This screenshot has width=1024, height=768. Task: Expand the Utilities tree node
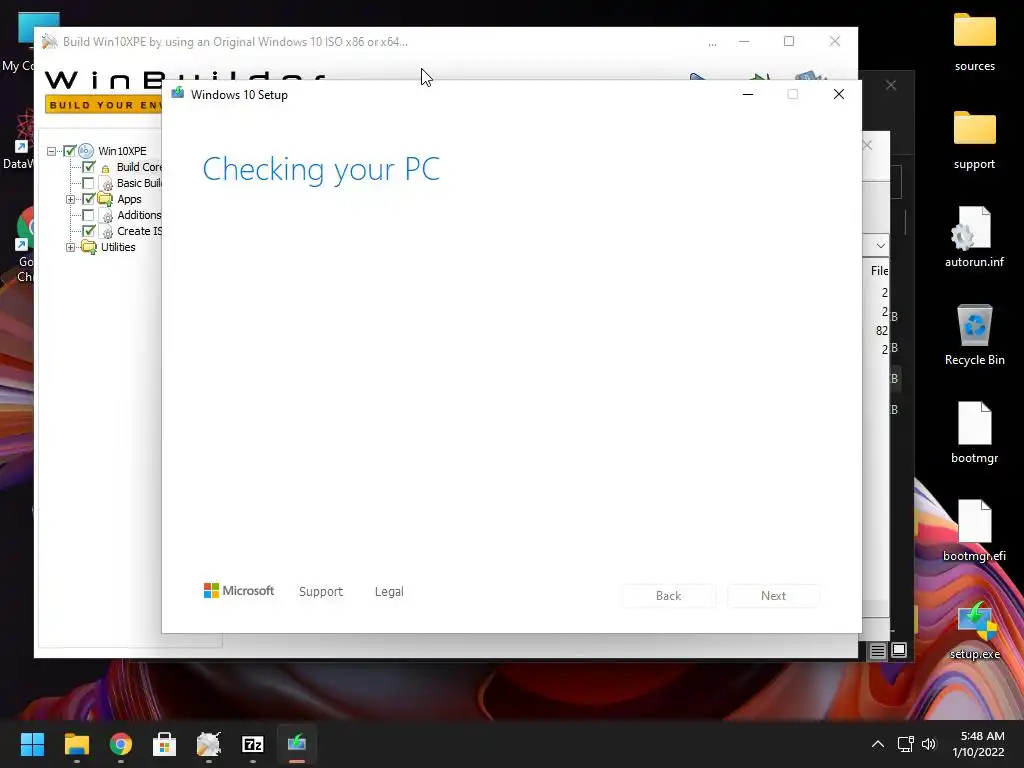point(71,247)
